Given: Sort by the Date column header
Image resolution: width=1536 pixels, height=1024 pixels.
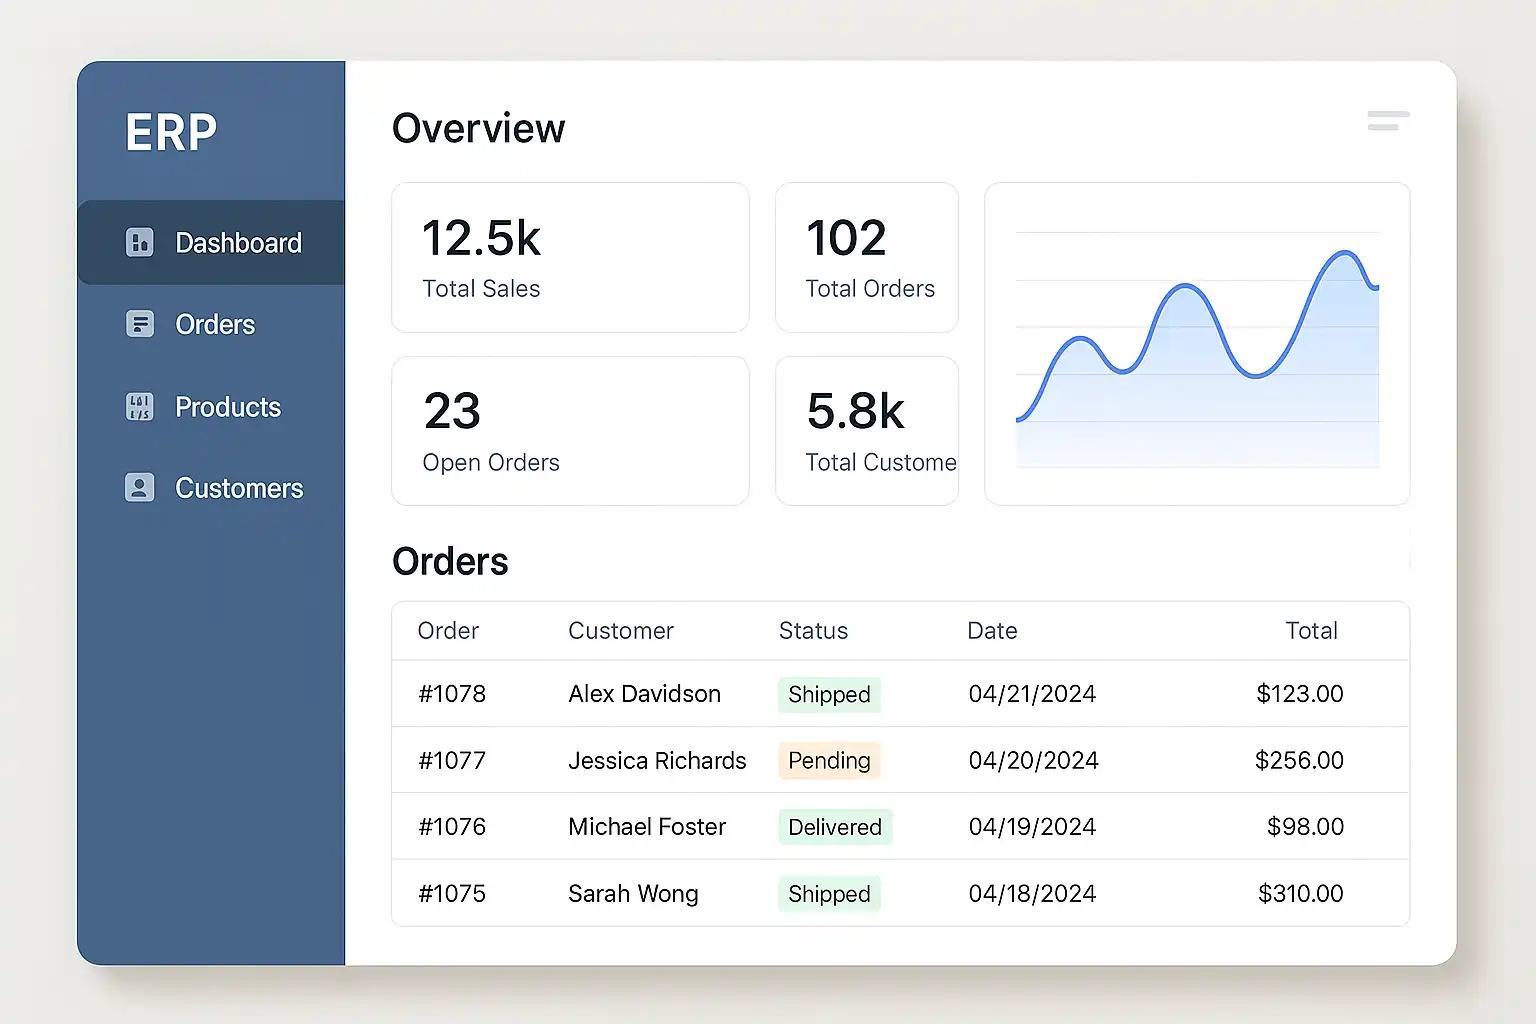Looking at the screenshot, I should pos(992,631).
